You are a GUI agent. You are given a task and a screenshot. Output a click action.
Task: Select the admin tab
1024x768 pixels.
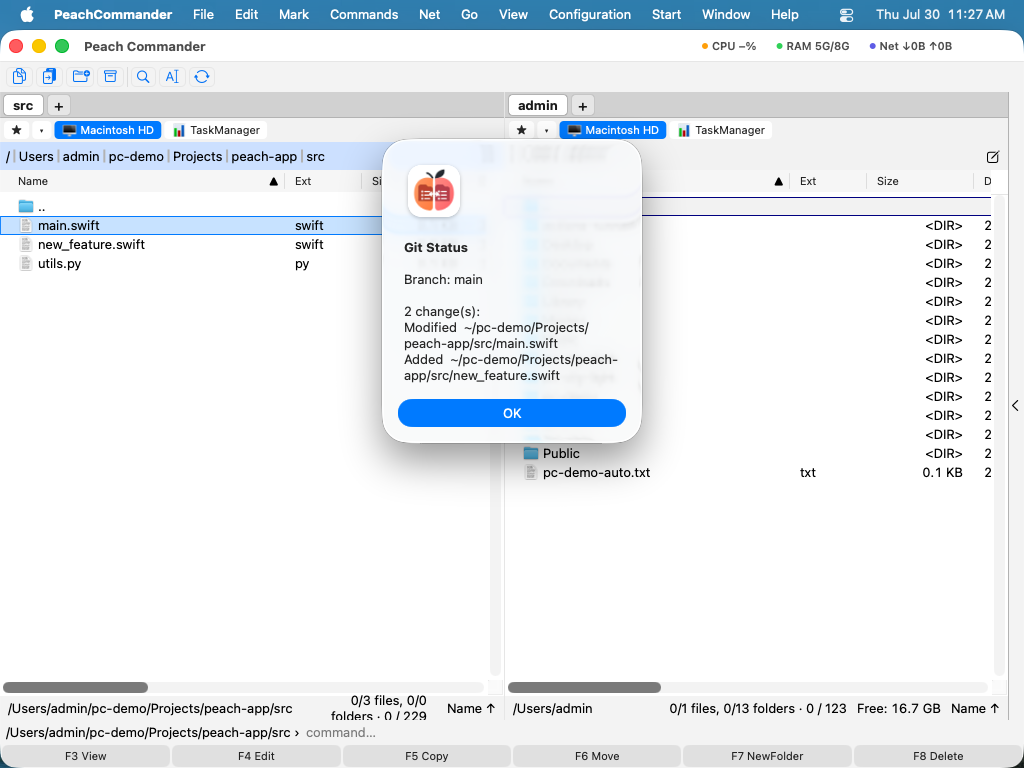(x=538, y=106)
